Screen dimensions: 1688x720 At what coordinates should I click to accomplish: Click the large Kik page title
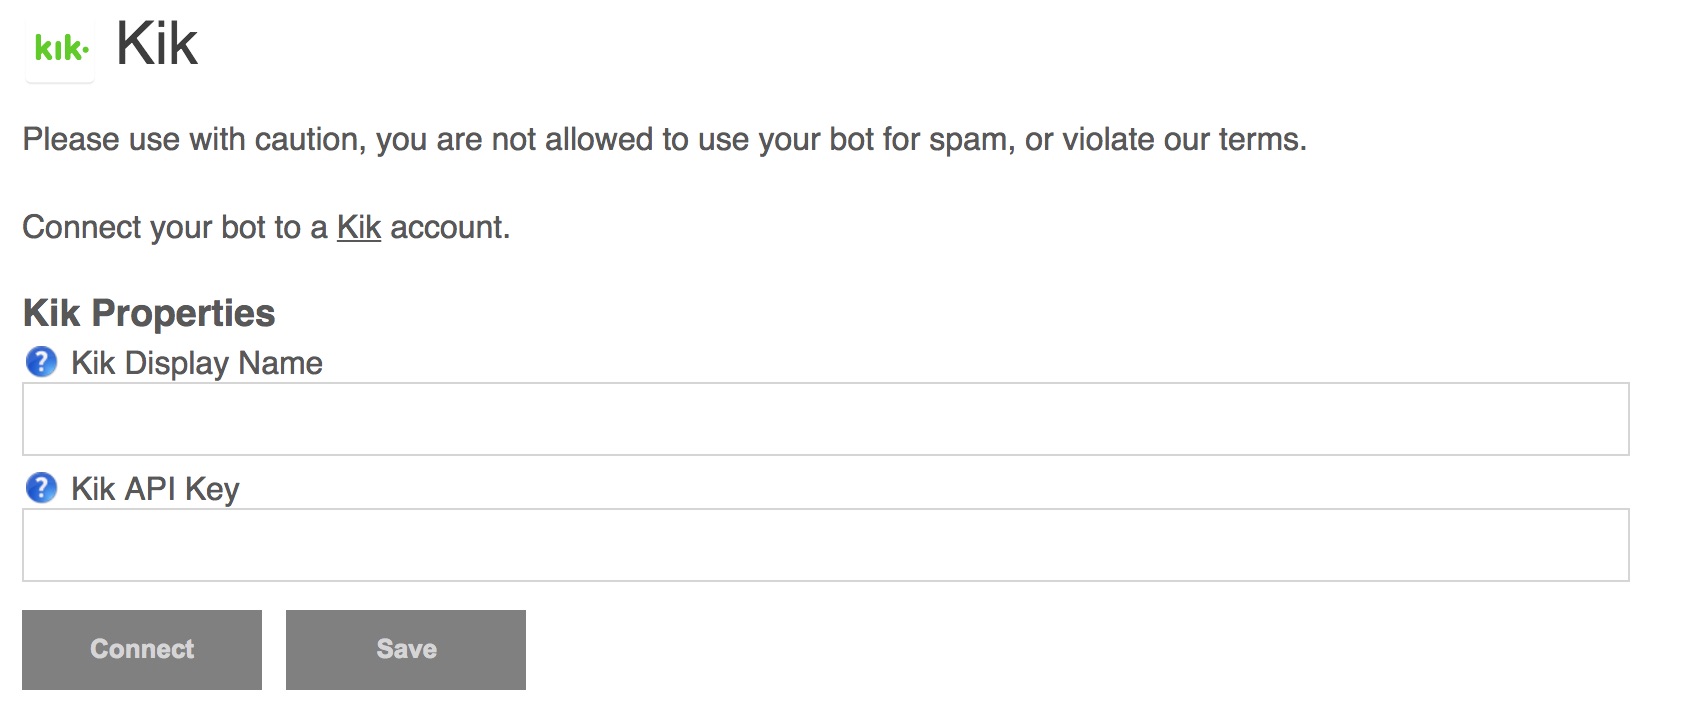click(157, 45)
